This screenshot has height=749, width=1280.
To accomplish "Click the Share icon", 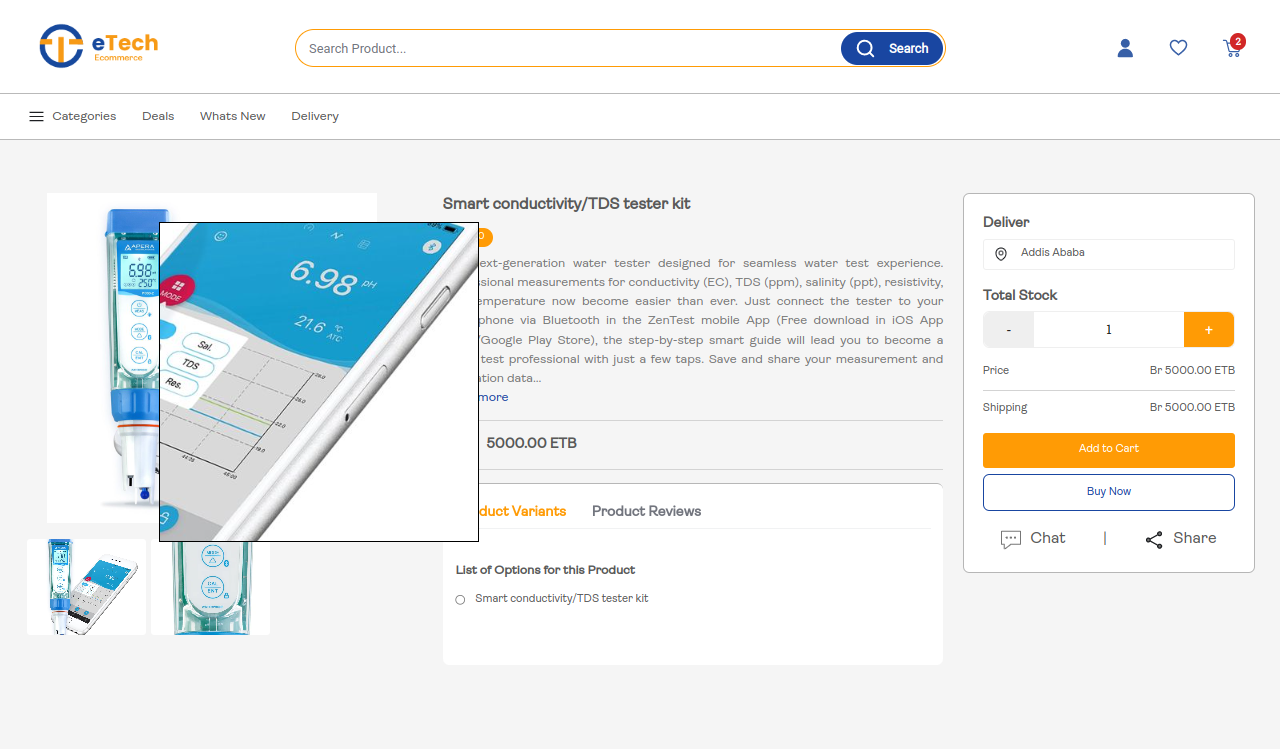I will [x=1154, y=539].
